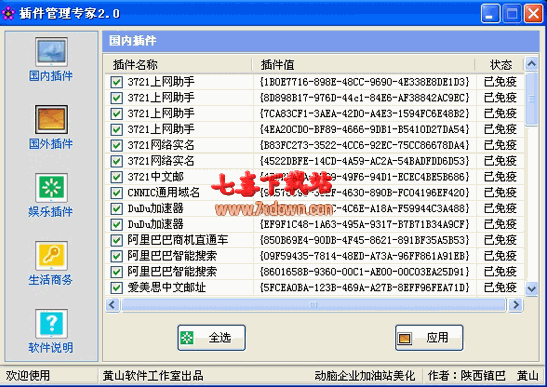The width and height of the screenshot is (547, 387).
Task: Select the 生活商务 text label in sidebar
Action: (x=51, y=280)
